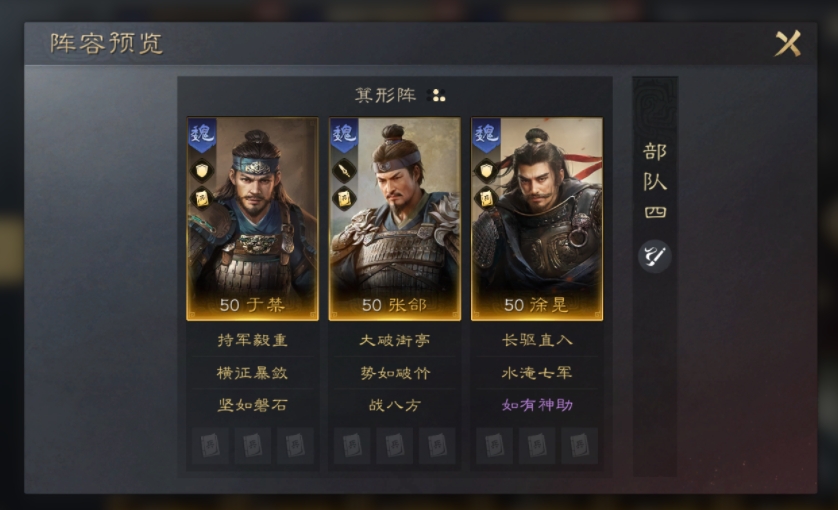838x510 pixels.
Task: Open the 张郃 general portrait card
Action: click(394, 219)
